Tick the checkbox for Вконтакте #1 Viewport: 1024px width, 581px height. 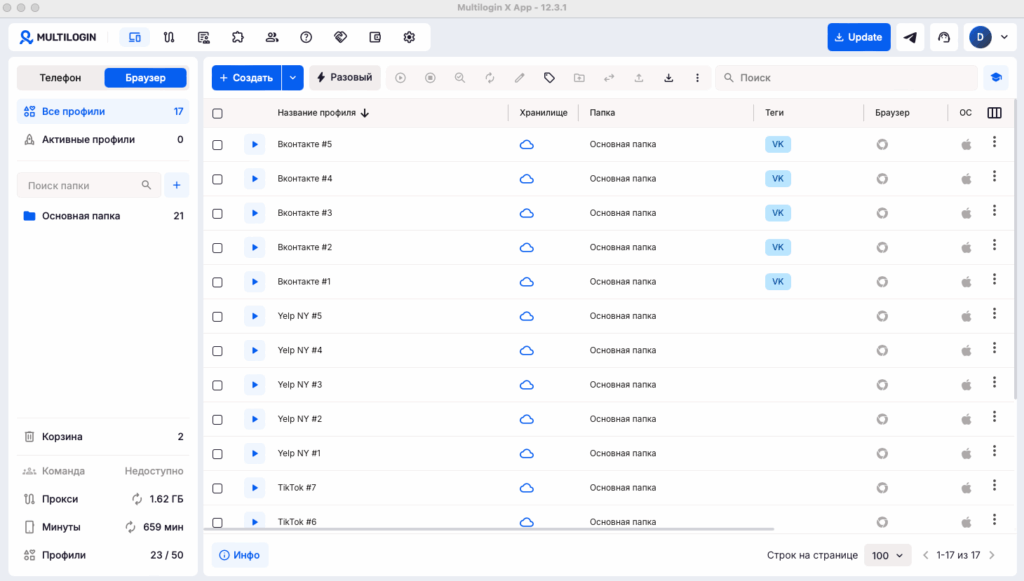pyautogui.click(x=217, y=282)
